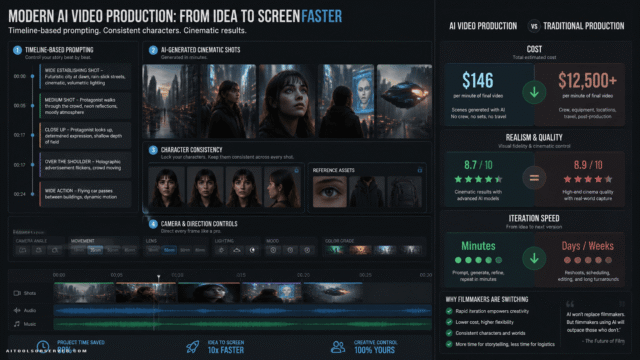The width and height of the screenshot is (640, 360).
Task: Select the last Mood icon
Action: 307,250
